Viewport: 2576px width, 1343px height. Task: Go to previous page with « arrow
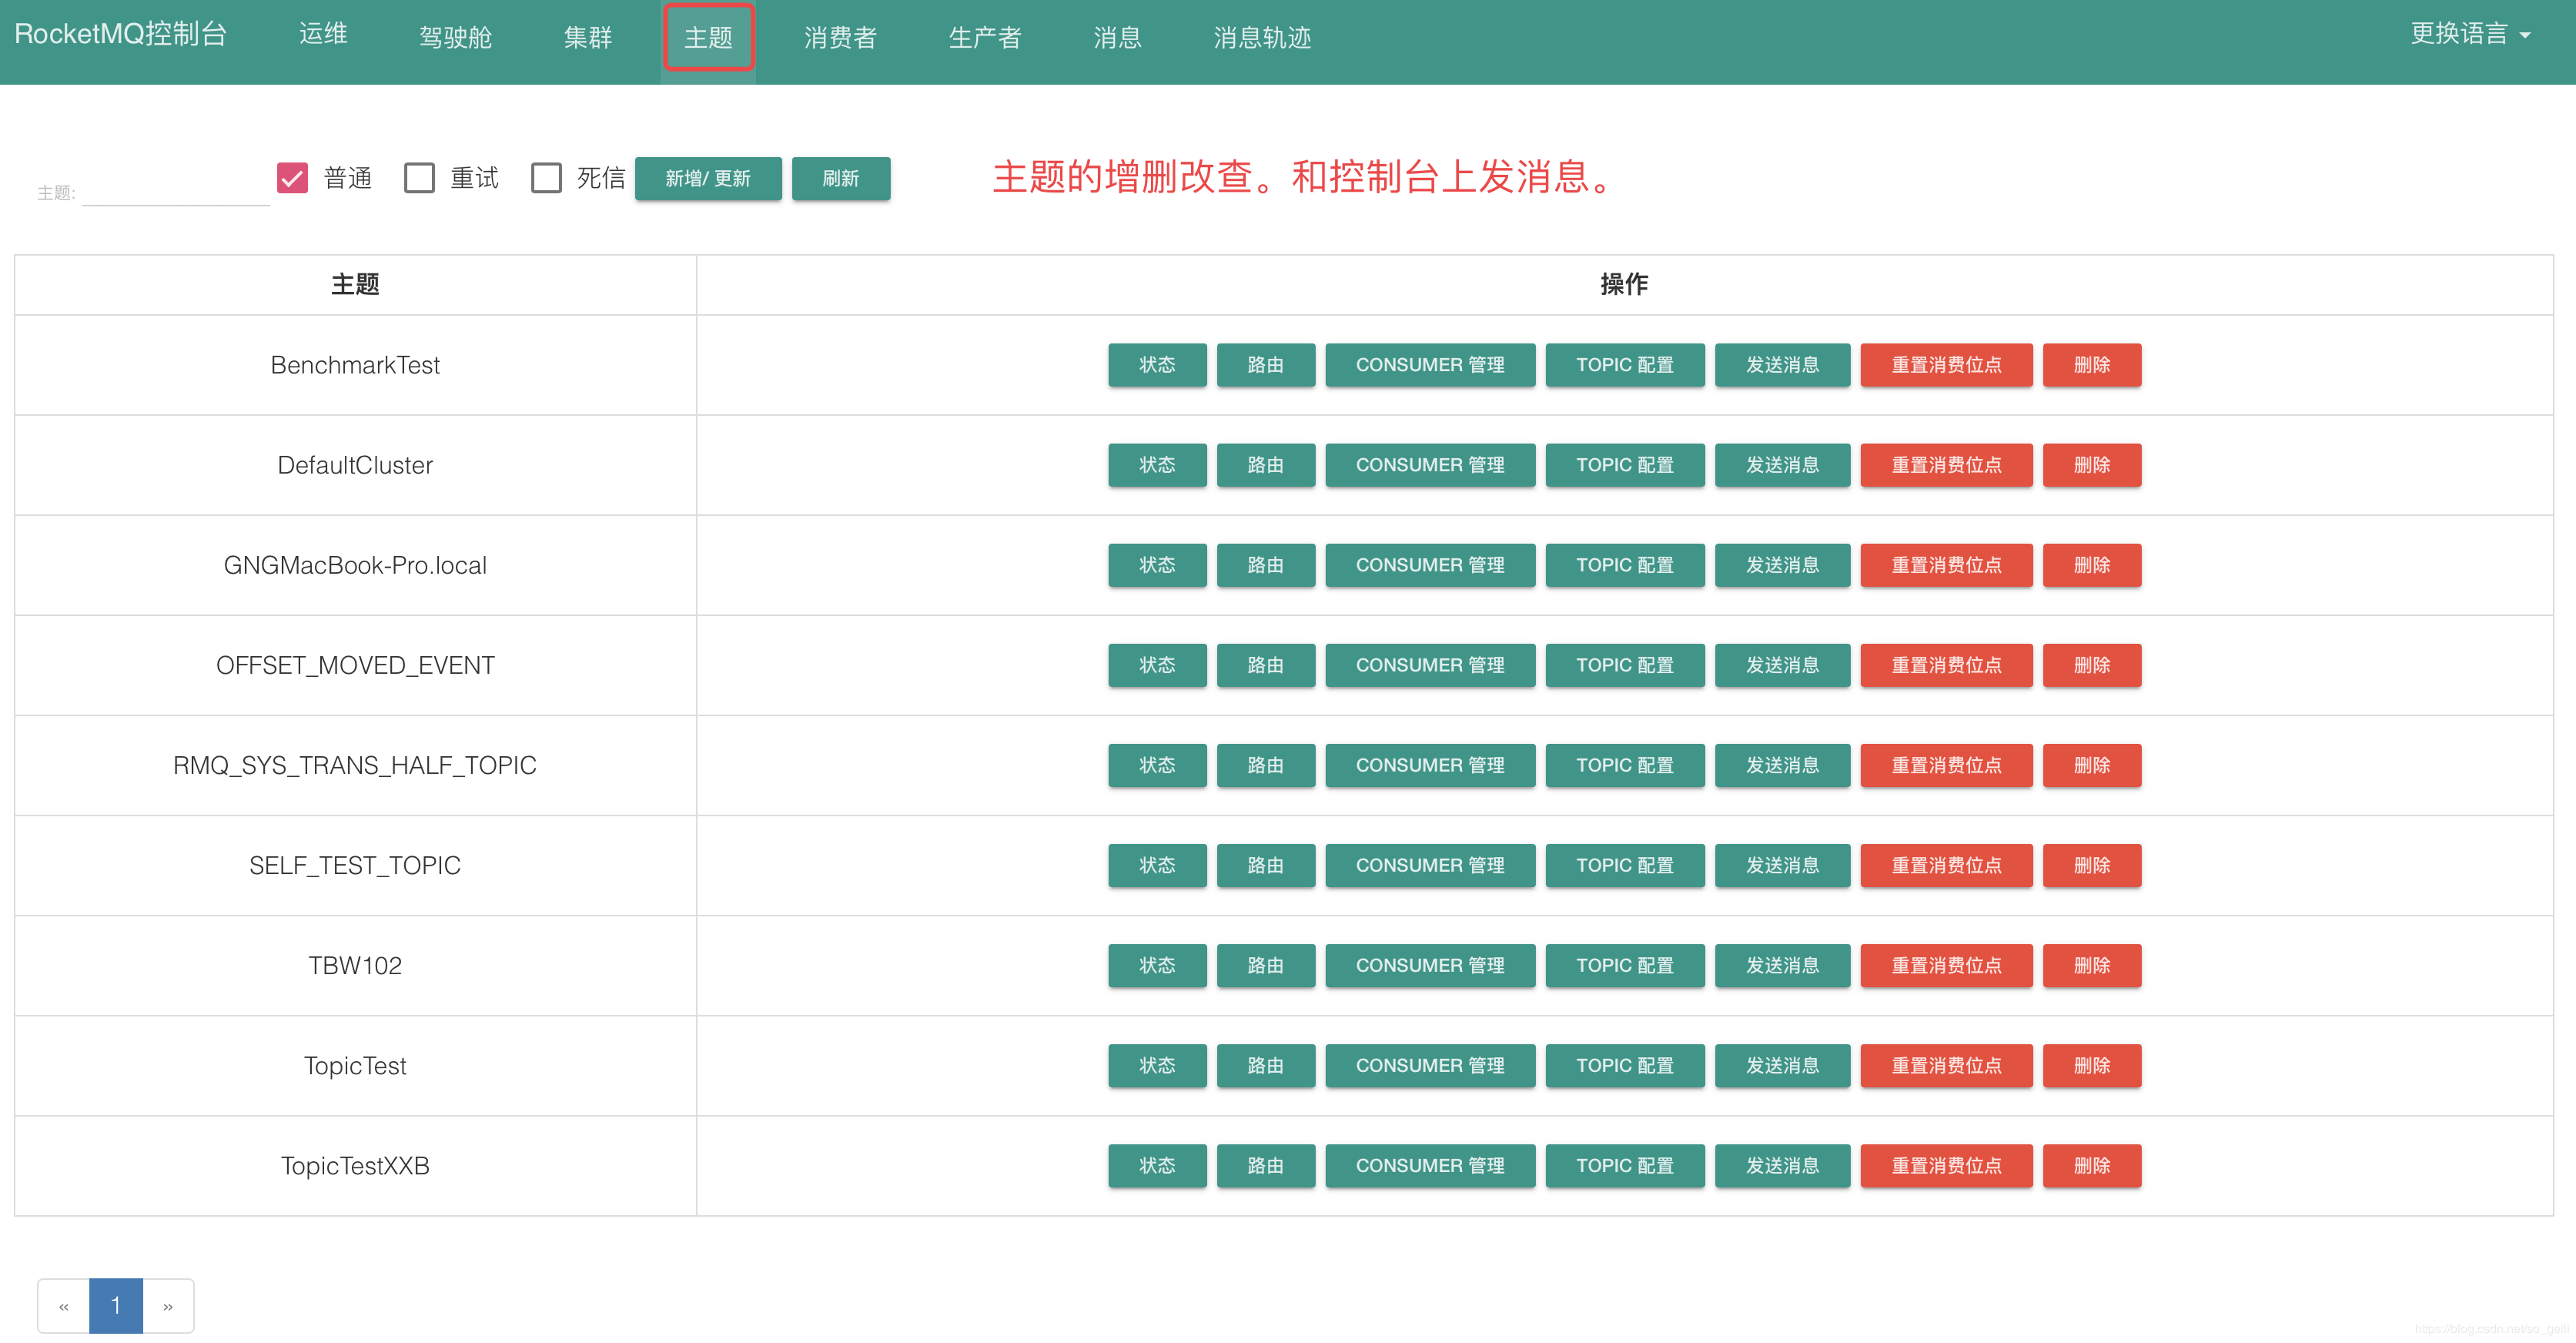[x=63, y=1305]
